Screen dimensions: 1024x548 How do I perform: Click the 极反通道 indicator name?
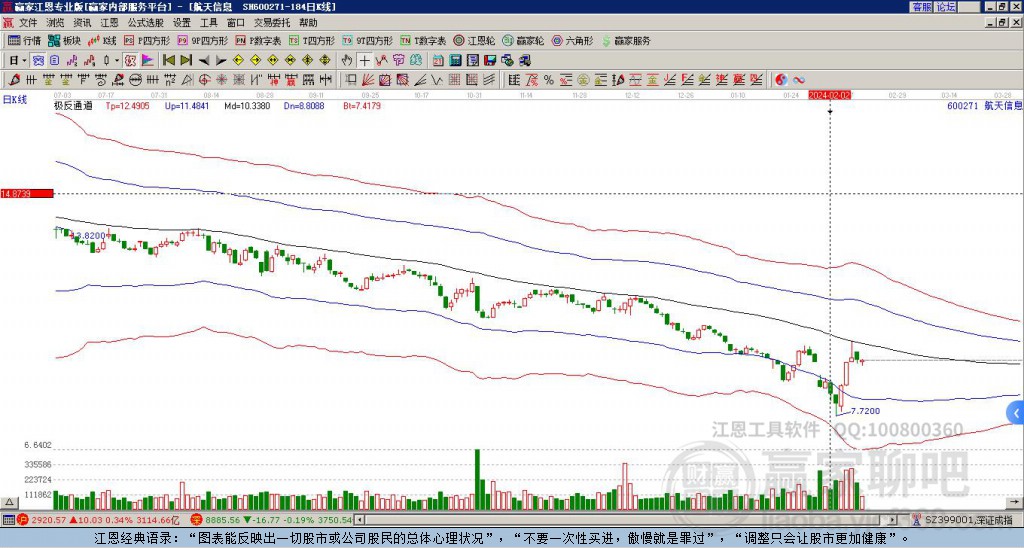(x=72, y=105)
